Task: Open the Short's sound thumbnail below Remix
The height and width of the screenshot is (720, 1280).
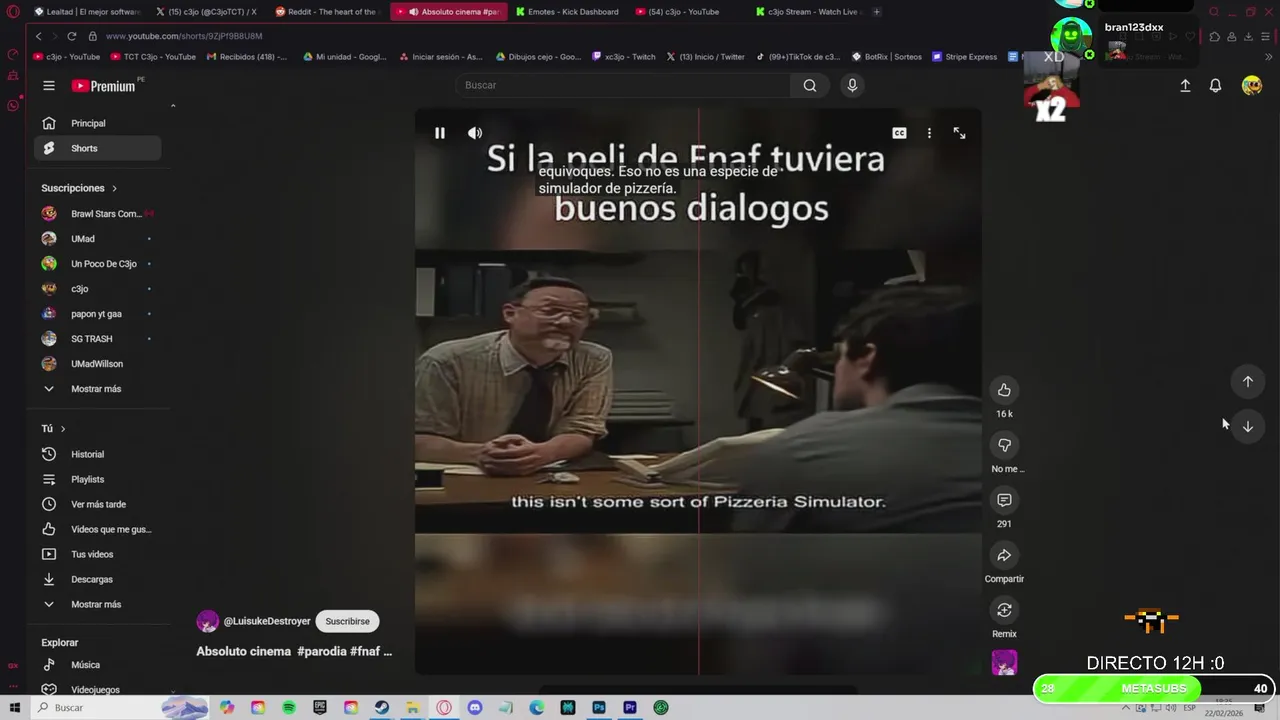Action: tap(1004, 662)
